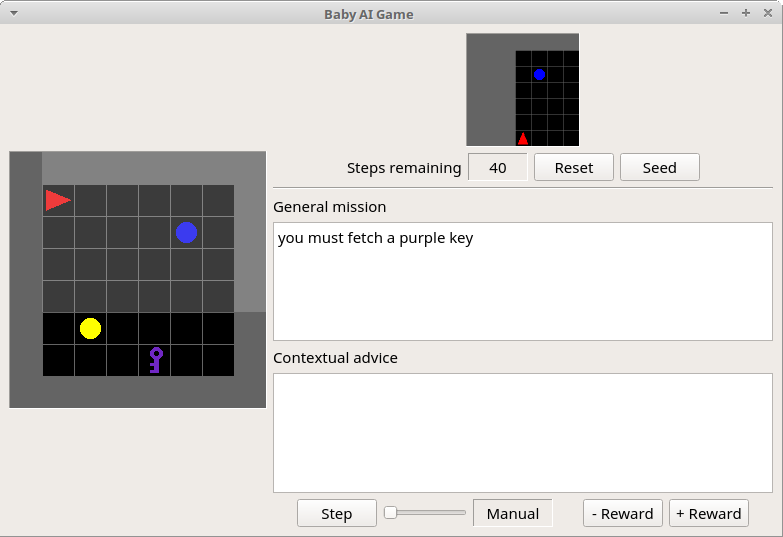Image resolution: width=783 pixels, height=537 pixels.
Task: Click the blue dot in the minimap
Action: click(539, 74)
